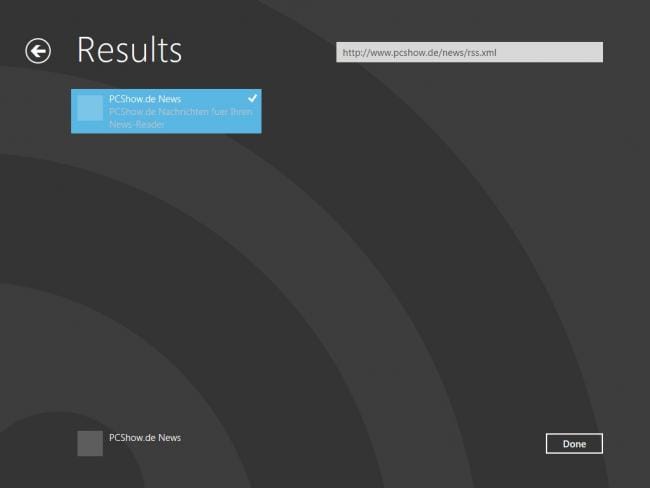Click the description 'PCShow.de Nachrichten fuer Ihren News-Reader'
Viewport: 650px width, 488px height.
click(180, 118)
